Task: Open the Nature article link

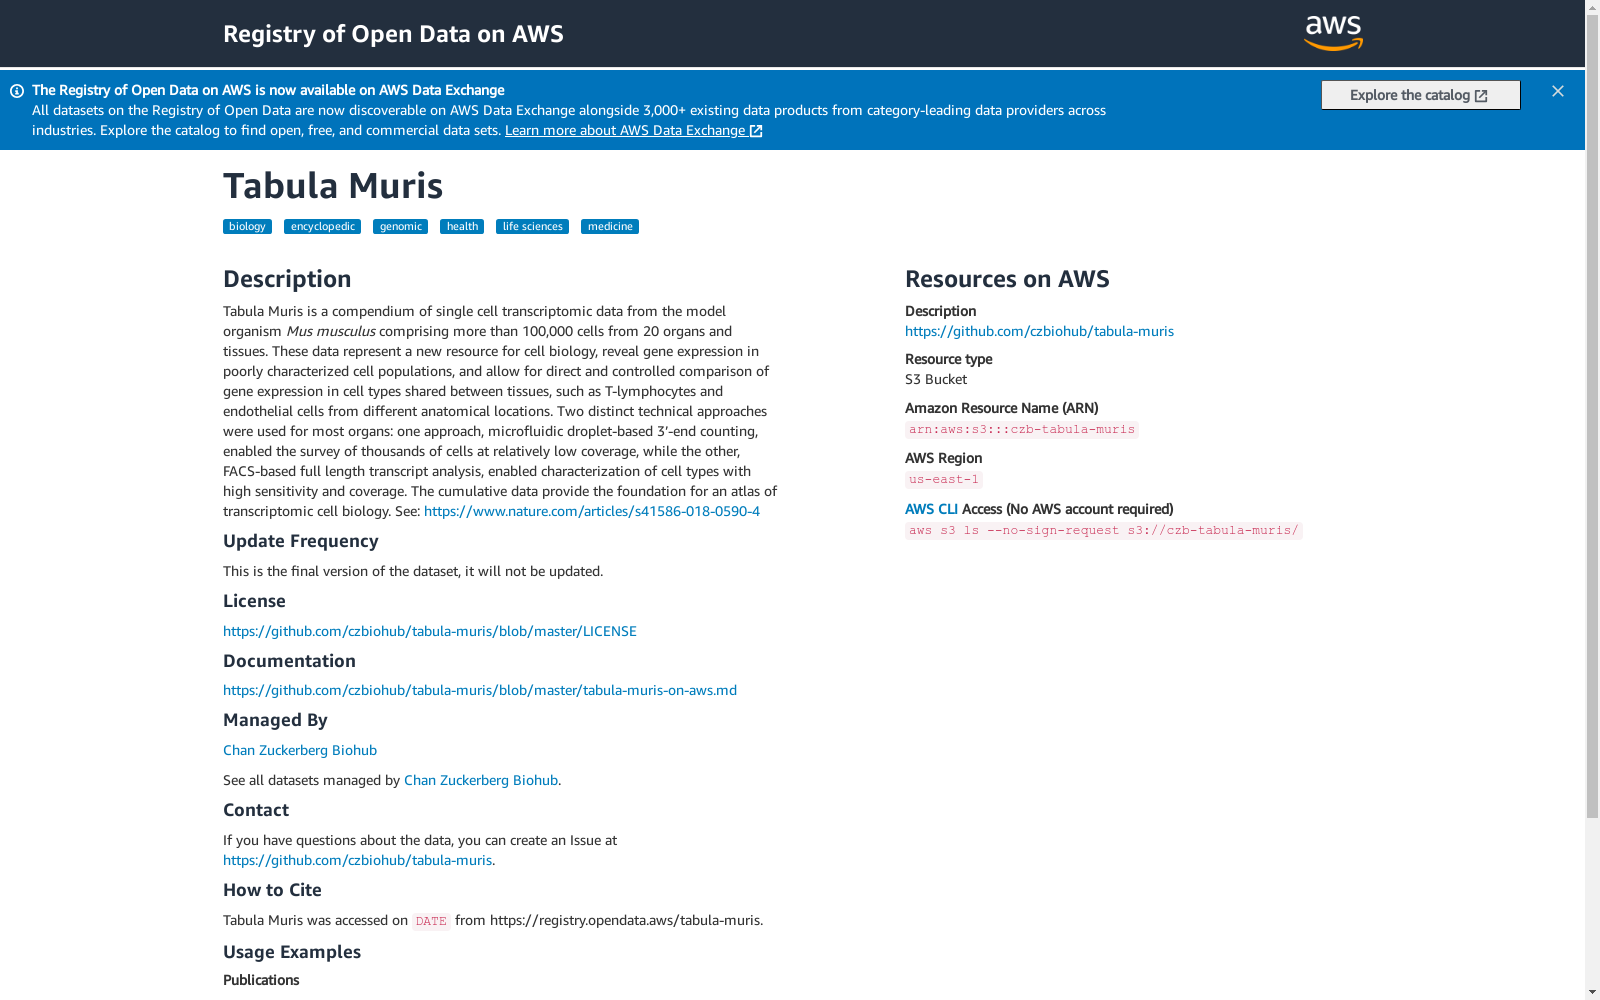Action: (592, 511)
